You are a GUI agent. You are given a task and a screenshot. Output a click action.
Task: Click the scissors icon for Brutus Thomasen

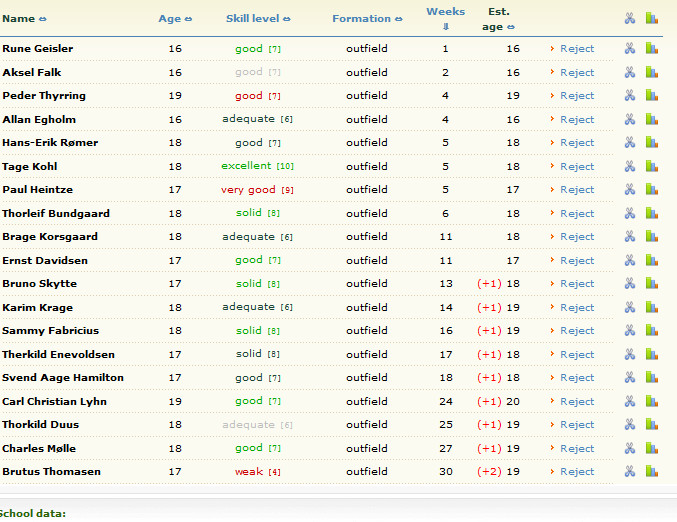[x=630, y=472]
